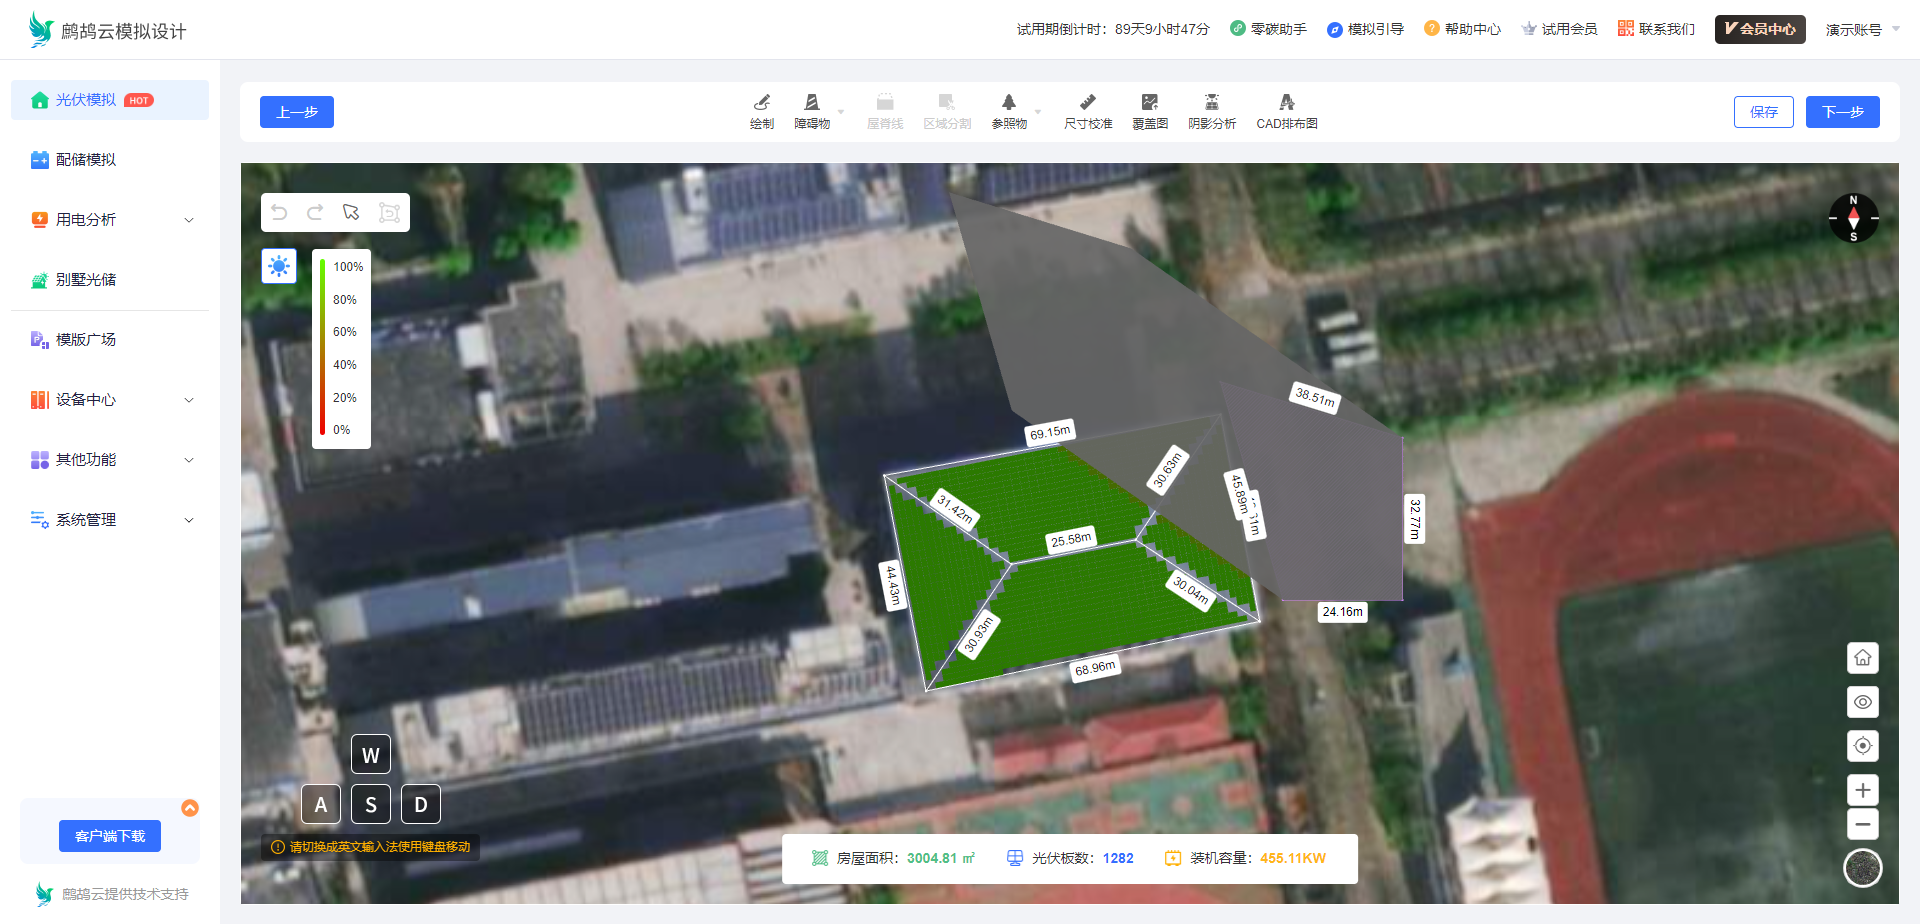Open 光伏模拟 in the sidebar
The height and width of the screenshot is (924, 1920).
(110, 100)
